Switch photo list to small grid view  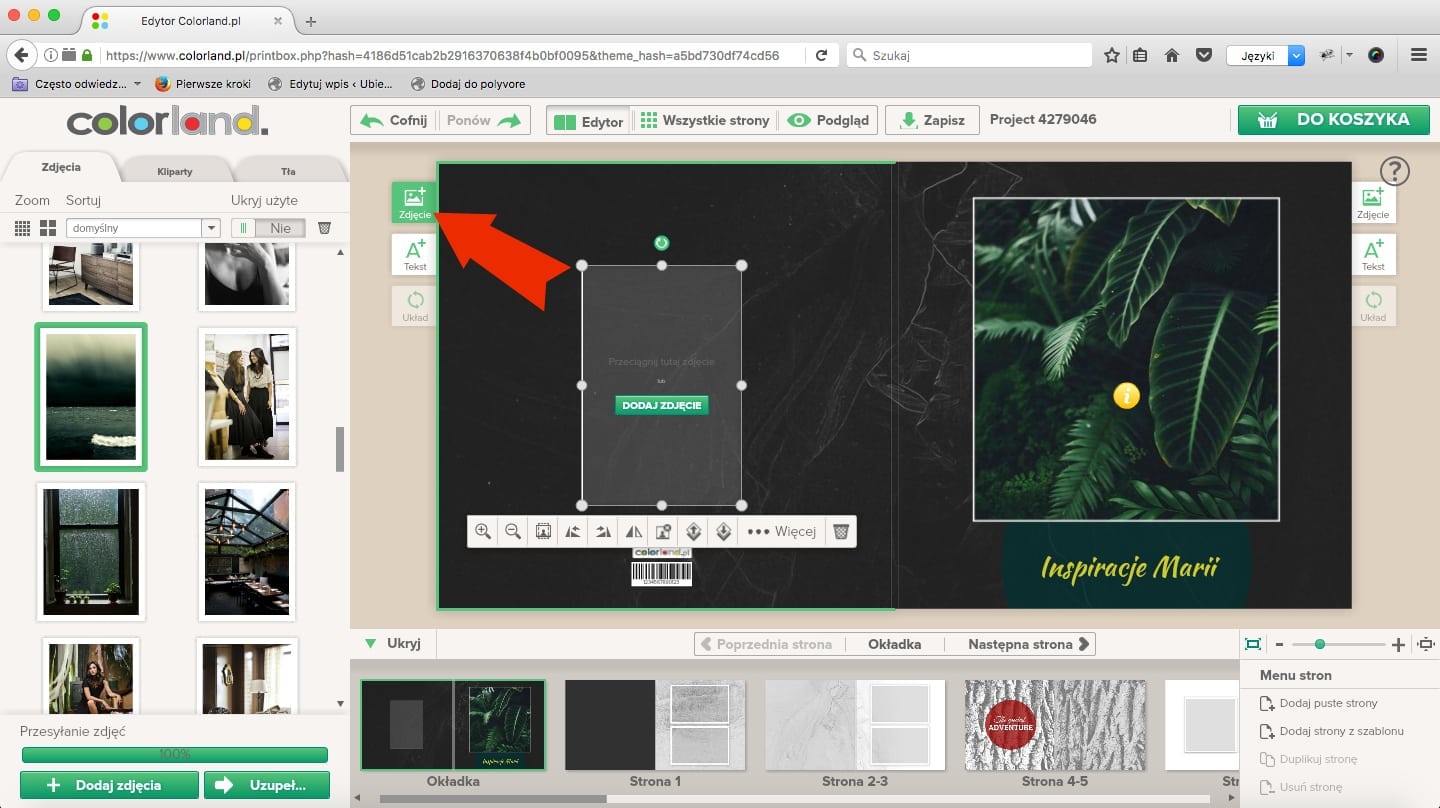tap(22, 228)
